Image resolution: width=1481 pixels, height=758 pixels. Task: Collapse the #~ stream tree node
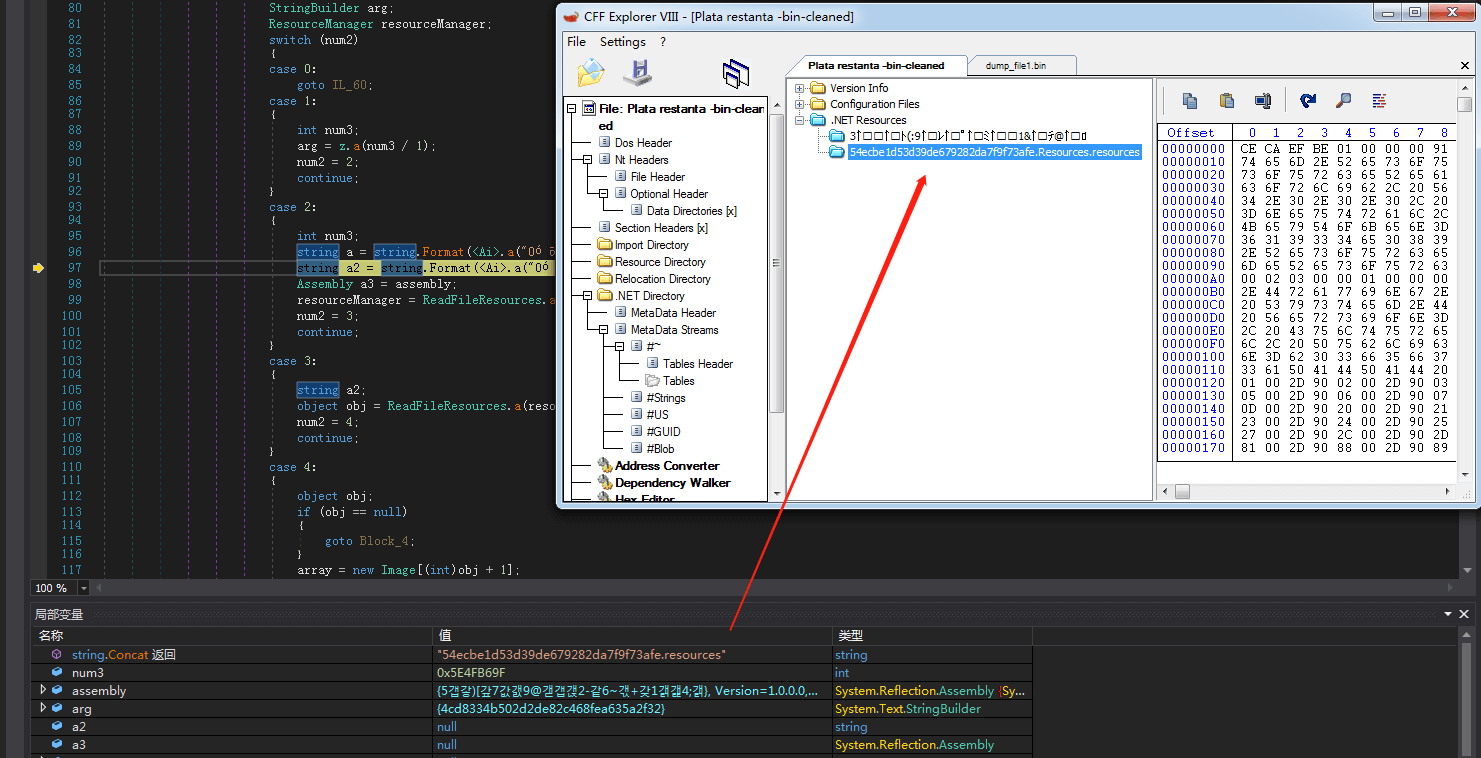620,347
